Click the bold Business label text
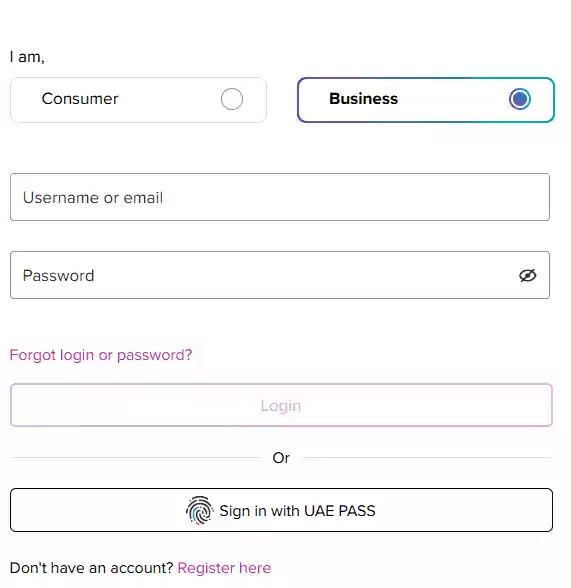Image resolution: width=571 pixels, height=588 pixels. pyautogui.click(x=363, y=99)
